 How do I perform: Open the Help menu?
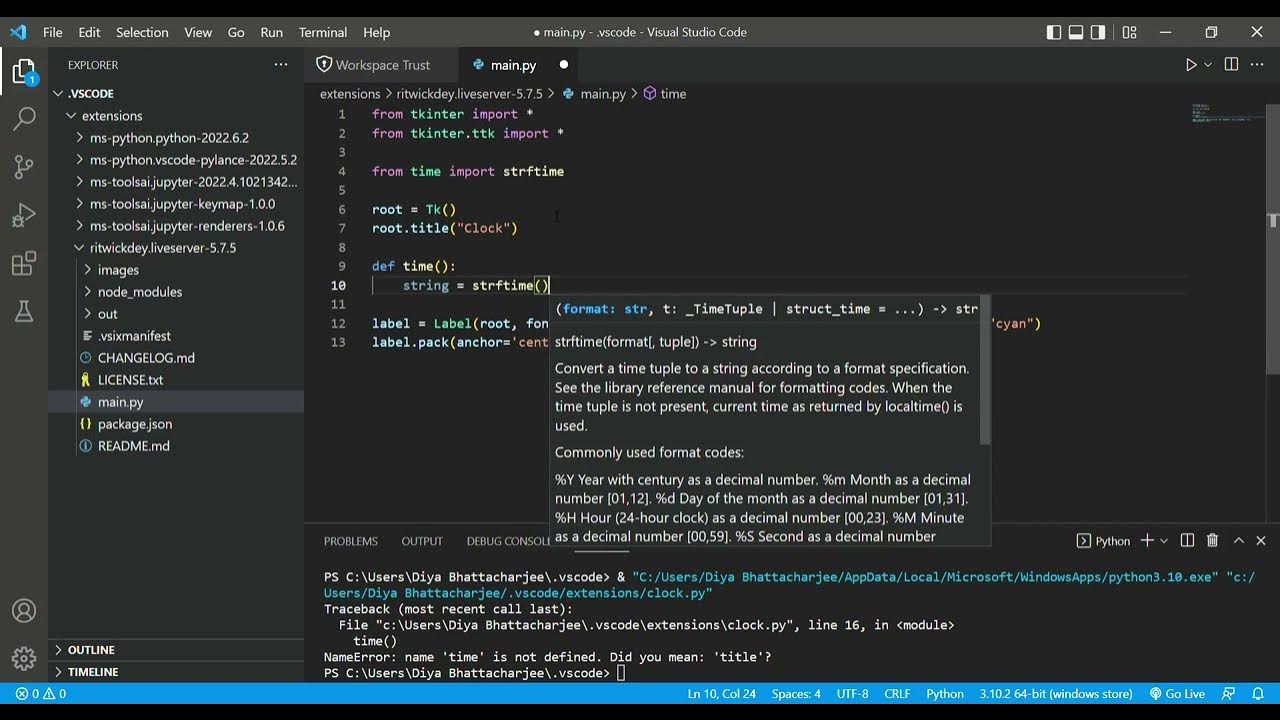pyautogui.click(x=376, y=32)
